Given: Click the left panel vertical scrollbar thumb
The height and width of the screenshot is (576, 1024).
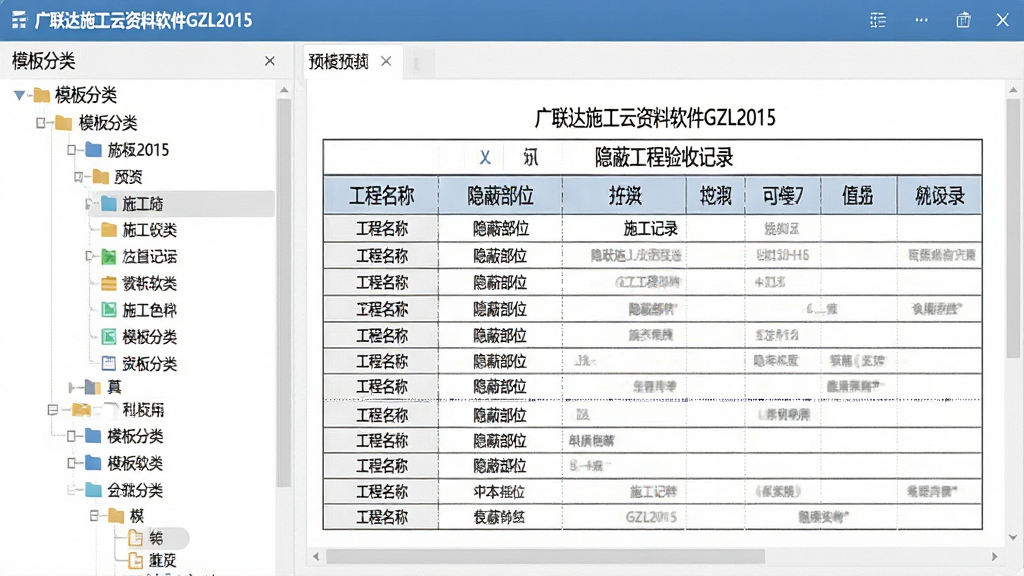Looking at the screenshot, I should pos(283,293).
